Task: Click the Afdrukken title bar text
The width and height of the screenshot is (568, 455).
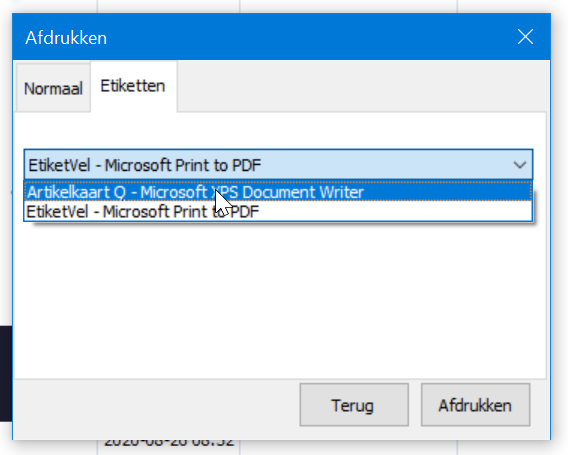Action: (x=66, y=38)
